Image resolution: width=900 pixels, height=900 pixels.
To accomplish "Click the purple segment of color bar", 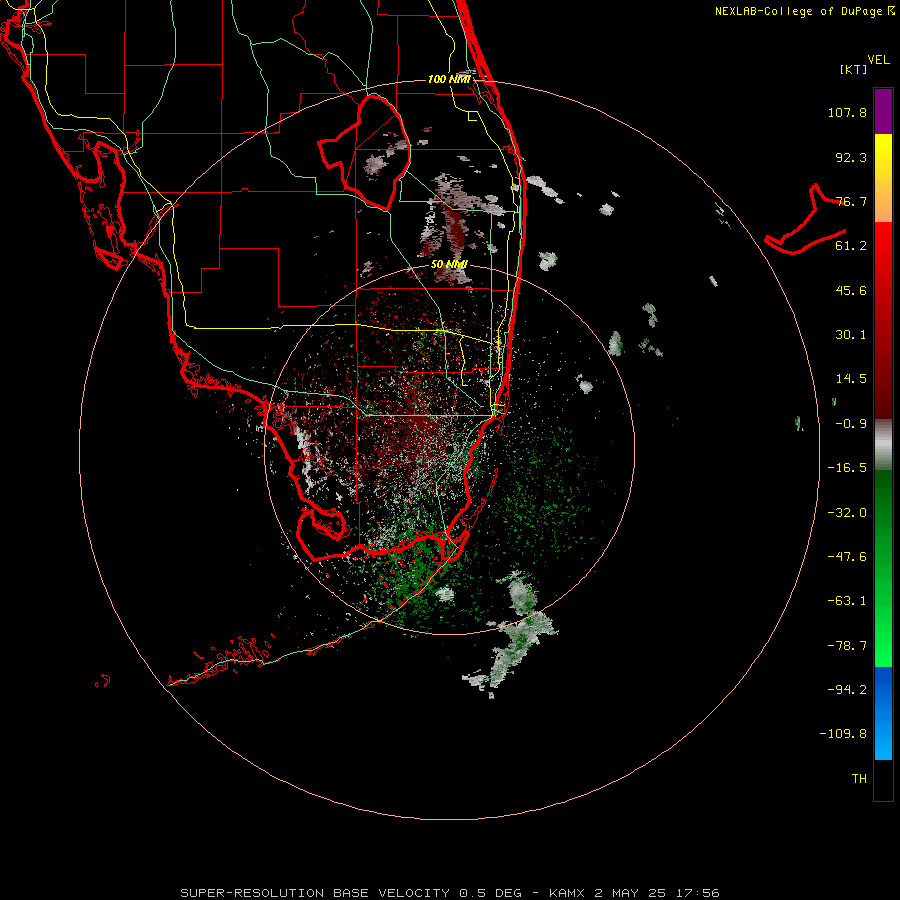I will [883, 111].
